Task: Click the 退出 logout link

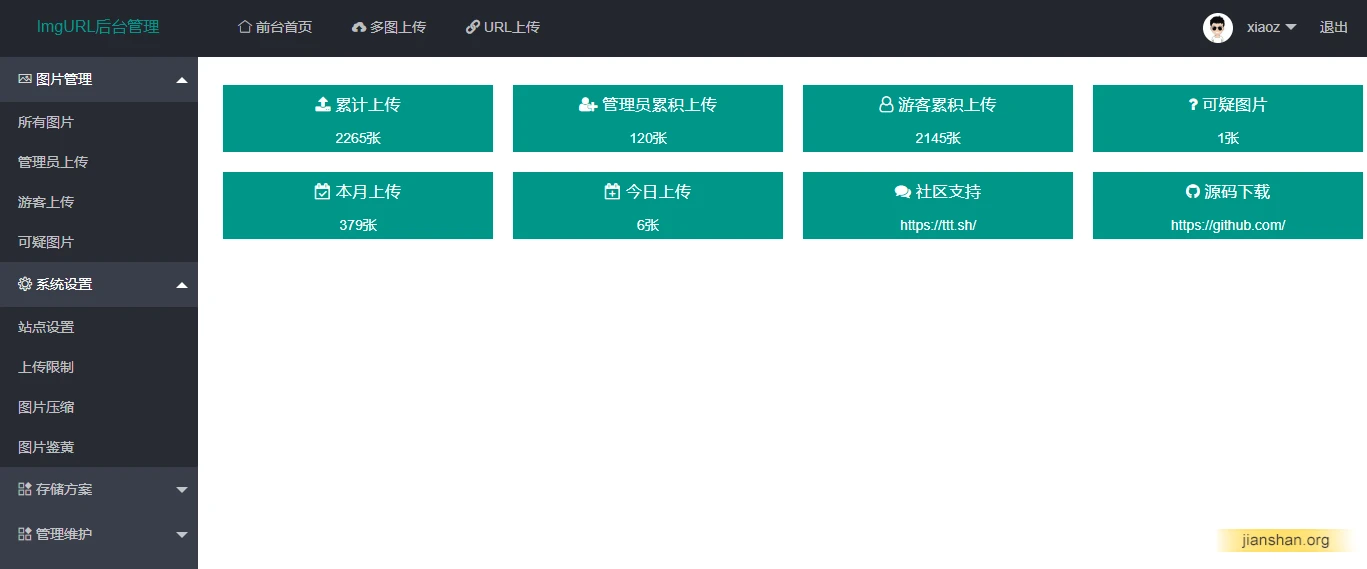Action: click(x=1334, y=27)
